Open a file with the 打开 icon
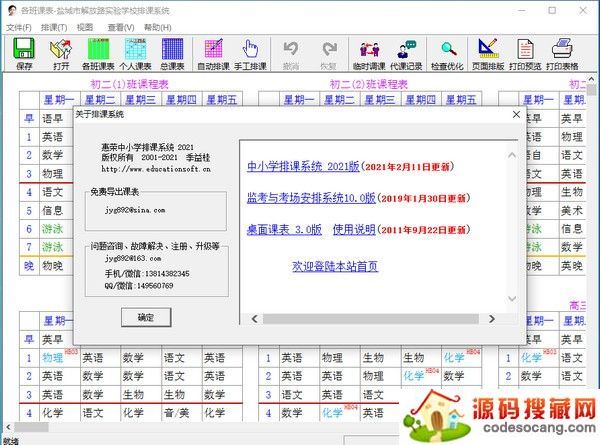The width and height of the screenshot is (600, 445). (62, 54)
